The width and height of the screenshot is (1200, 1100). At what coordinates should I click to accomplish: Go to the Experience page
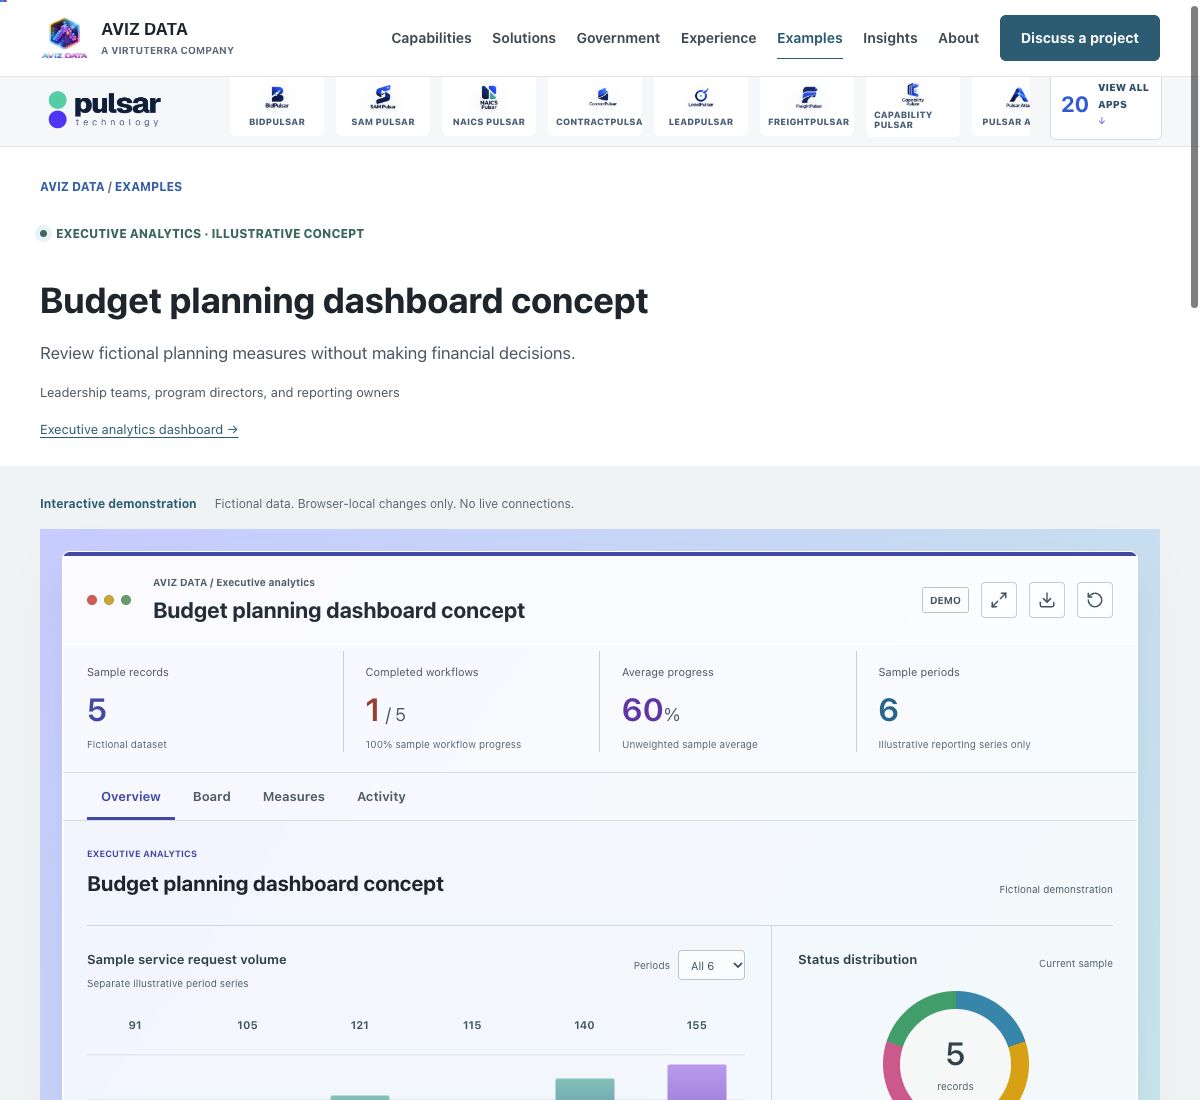point(718,38)
